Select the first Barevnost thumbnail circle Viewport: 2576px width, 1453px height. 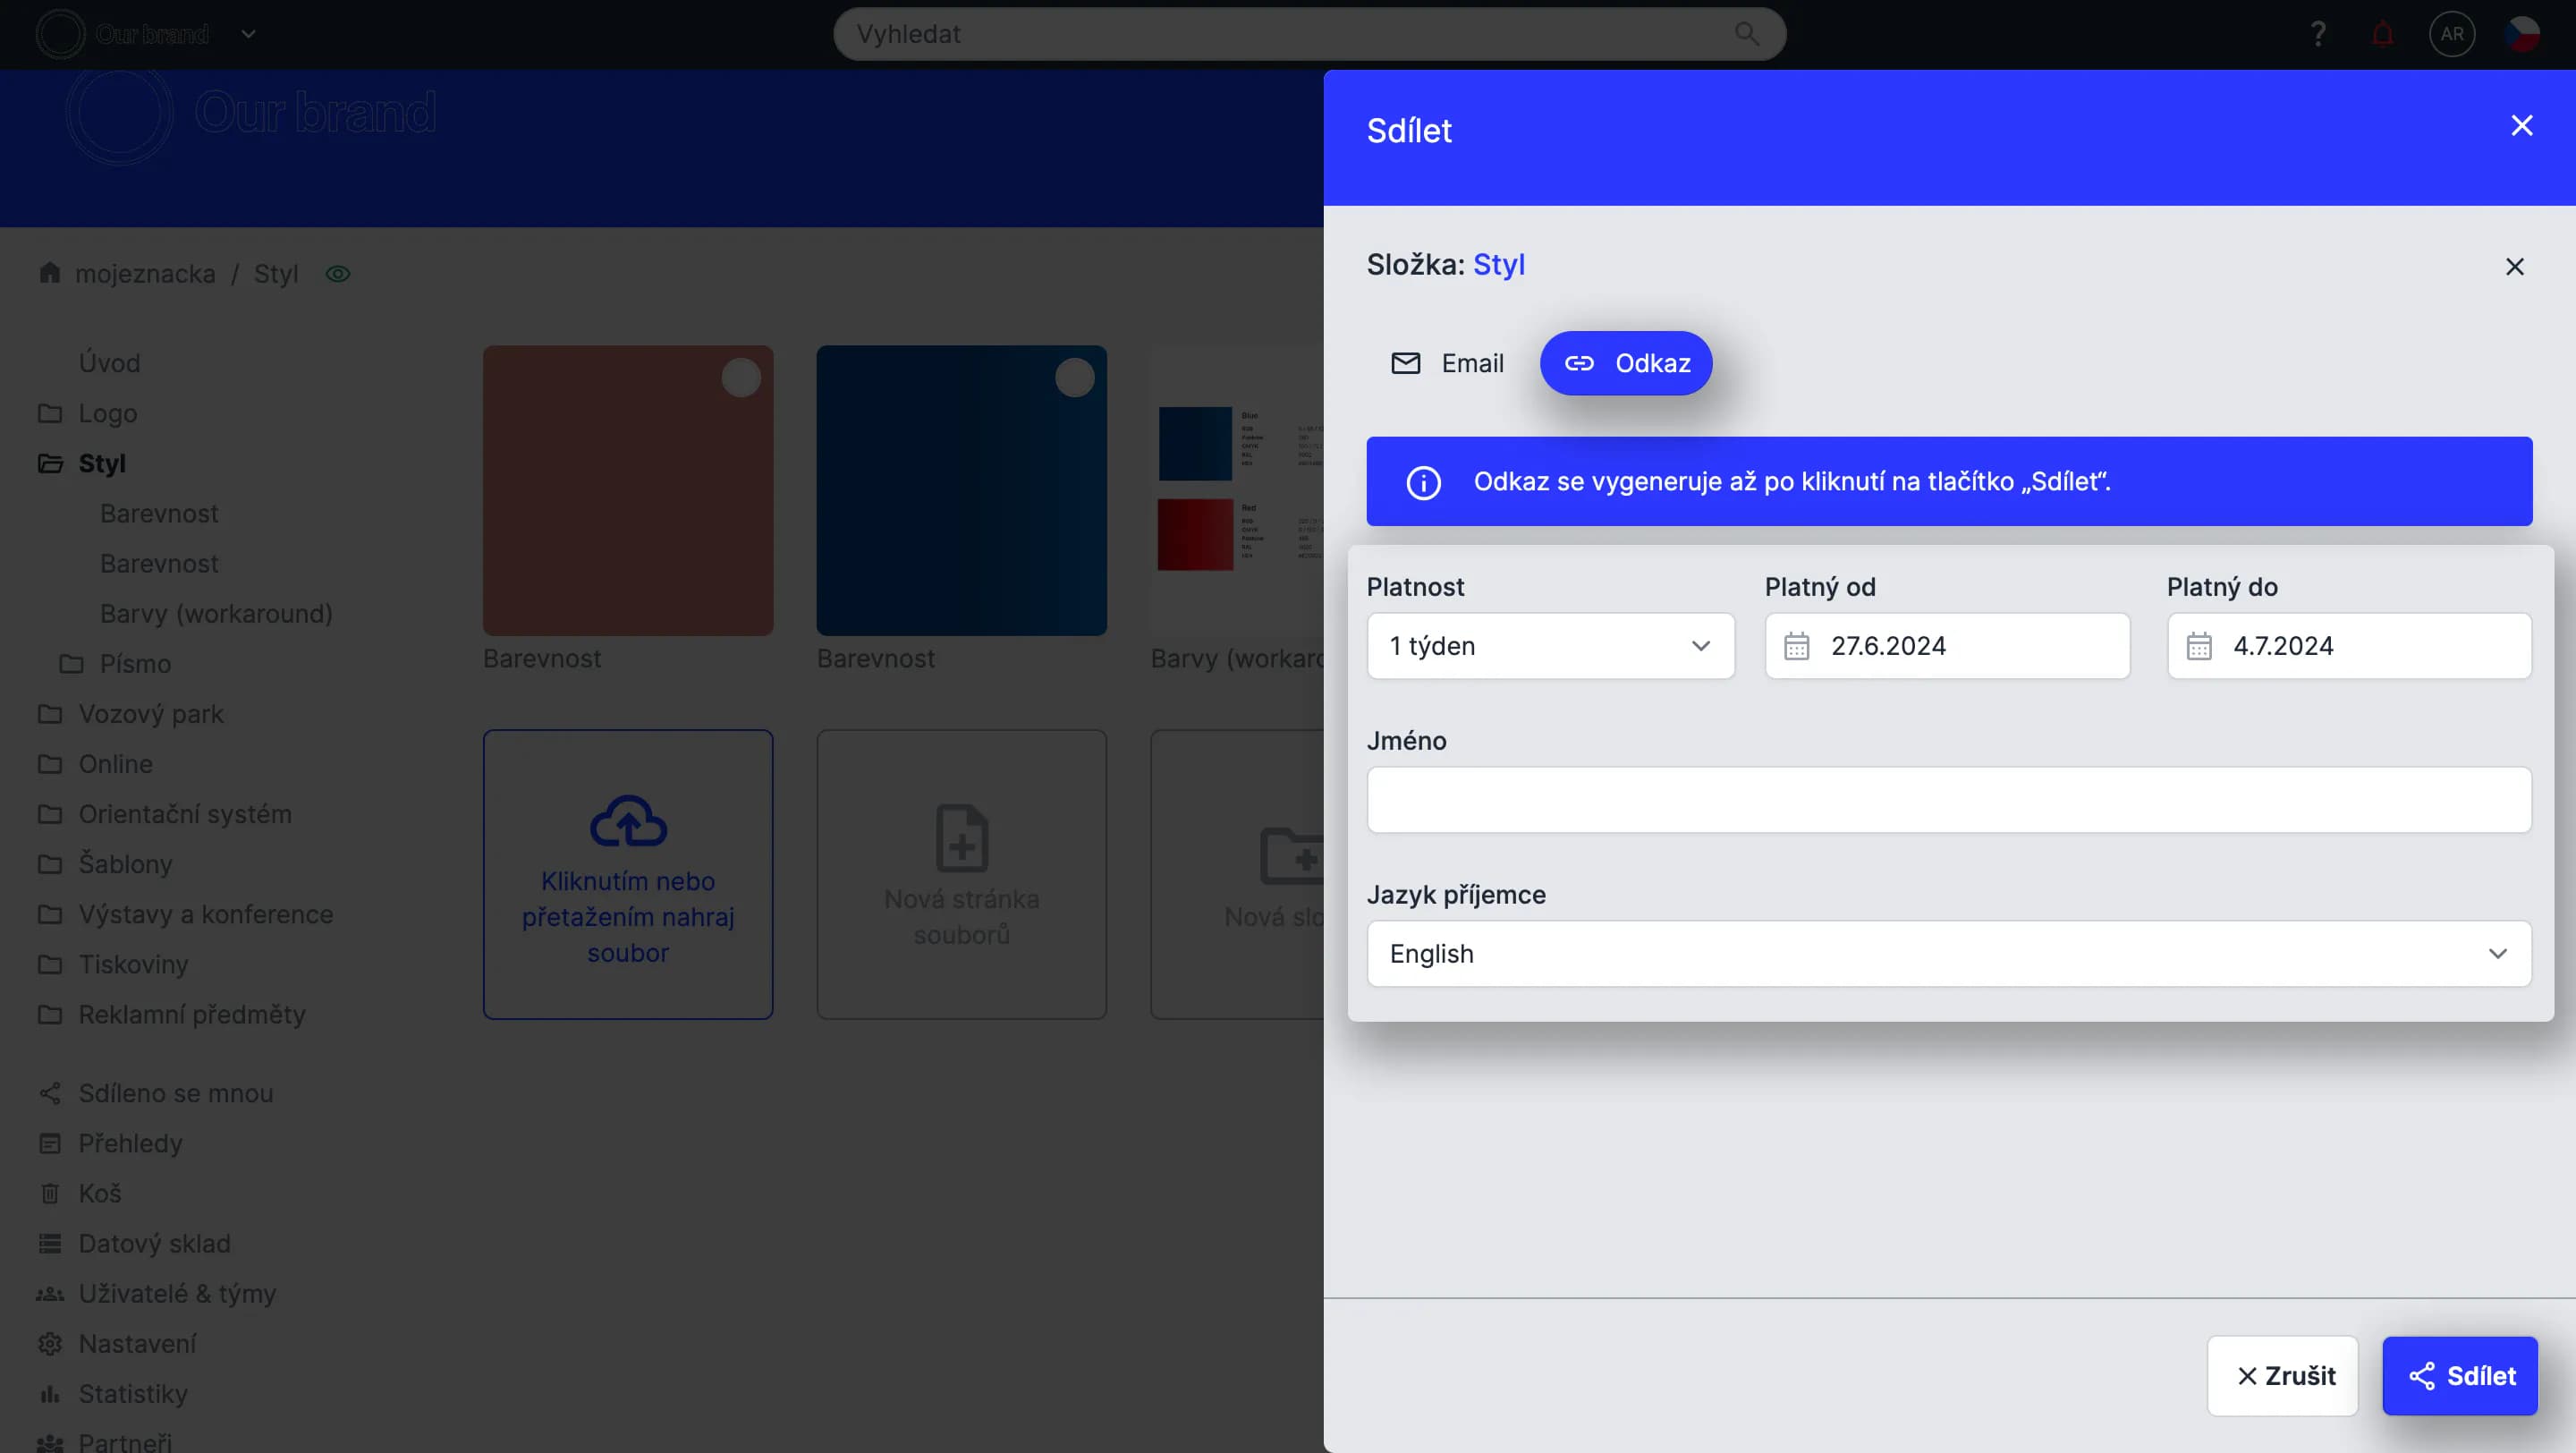point(741,378)
